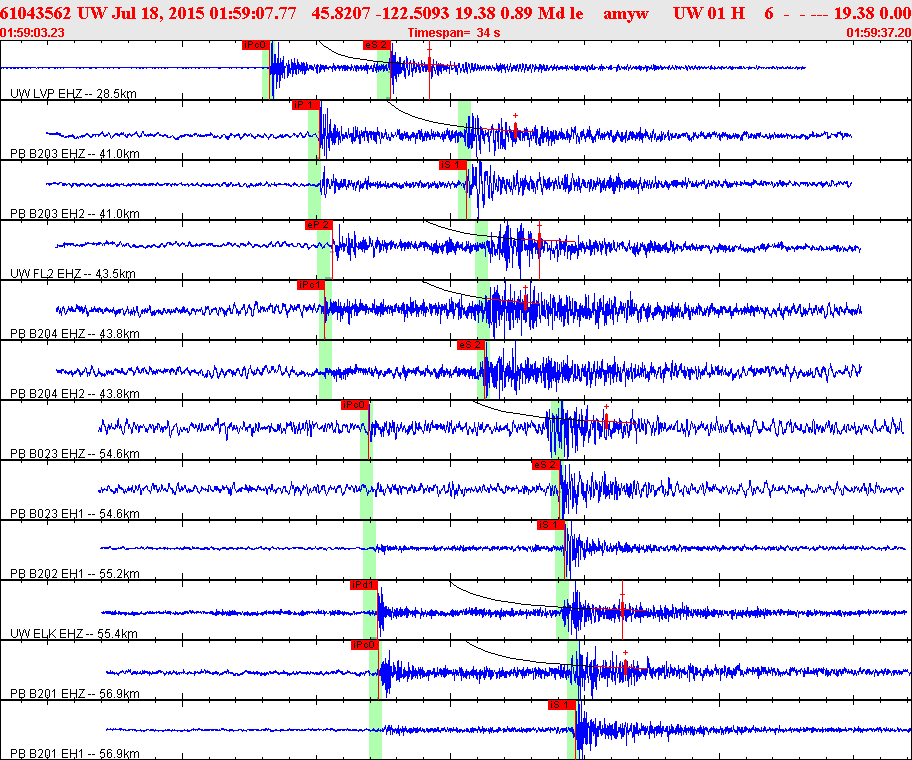Viewport: 912px width, 760px height.
Task: Click the channel label PB B201 EHZ -- 56.9km
Action: (x=74, y=693)
